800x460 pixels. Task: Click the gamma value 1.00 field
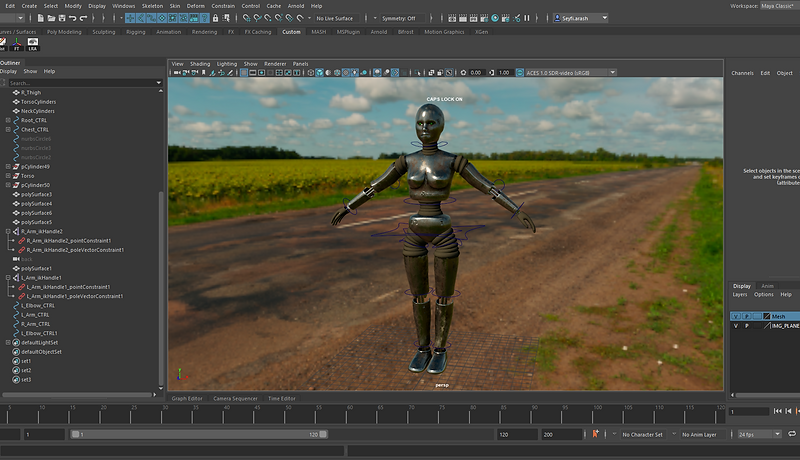[505, 72]
